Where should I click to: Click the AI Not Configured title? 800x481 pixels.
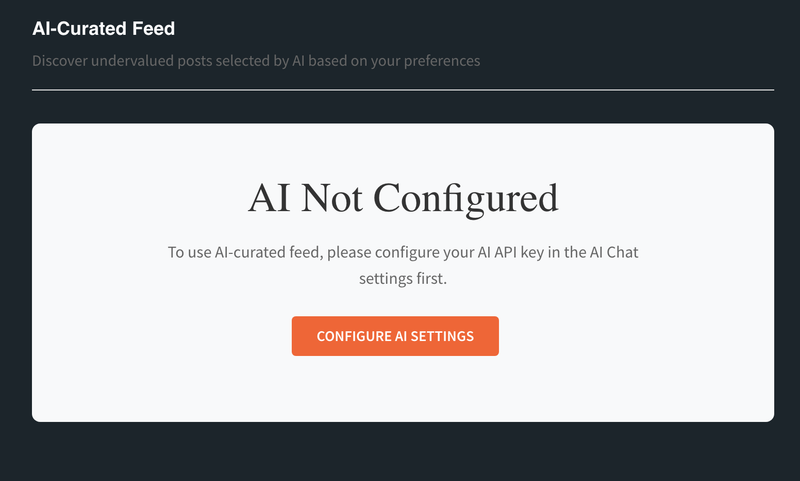tap(403, 197)
